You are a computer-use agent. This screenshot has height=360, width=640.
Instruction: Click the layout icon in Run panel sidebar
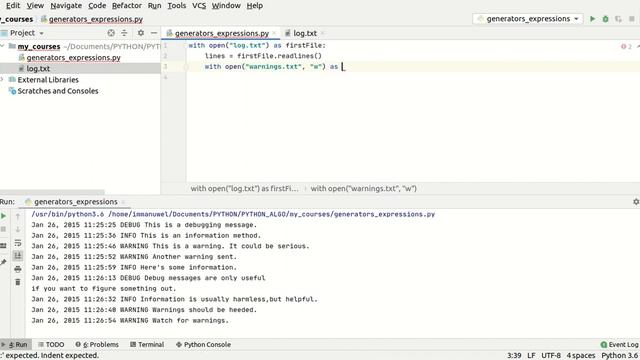pyautogui.click(x=4, y=245)
